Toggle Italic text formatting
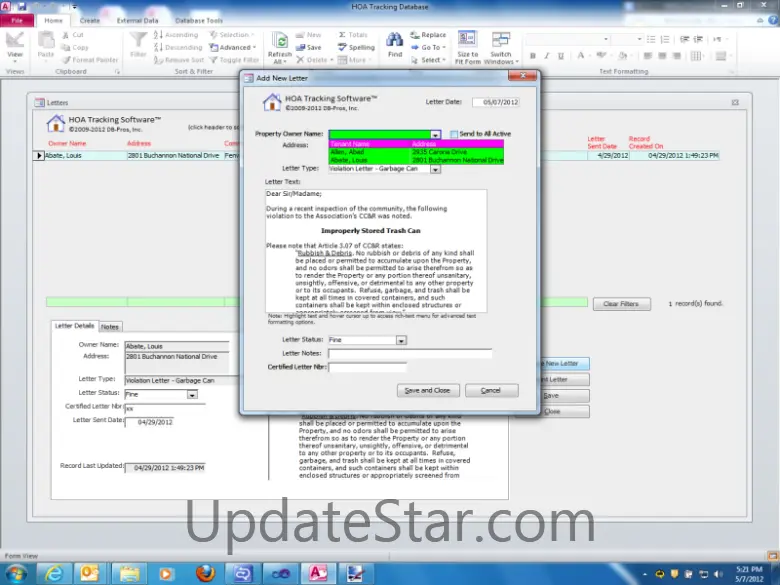780x585 pixels. 547,56
